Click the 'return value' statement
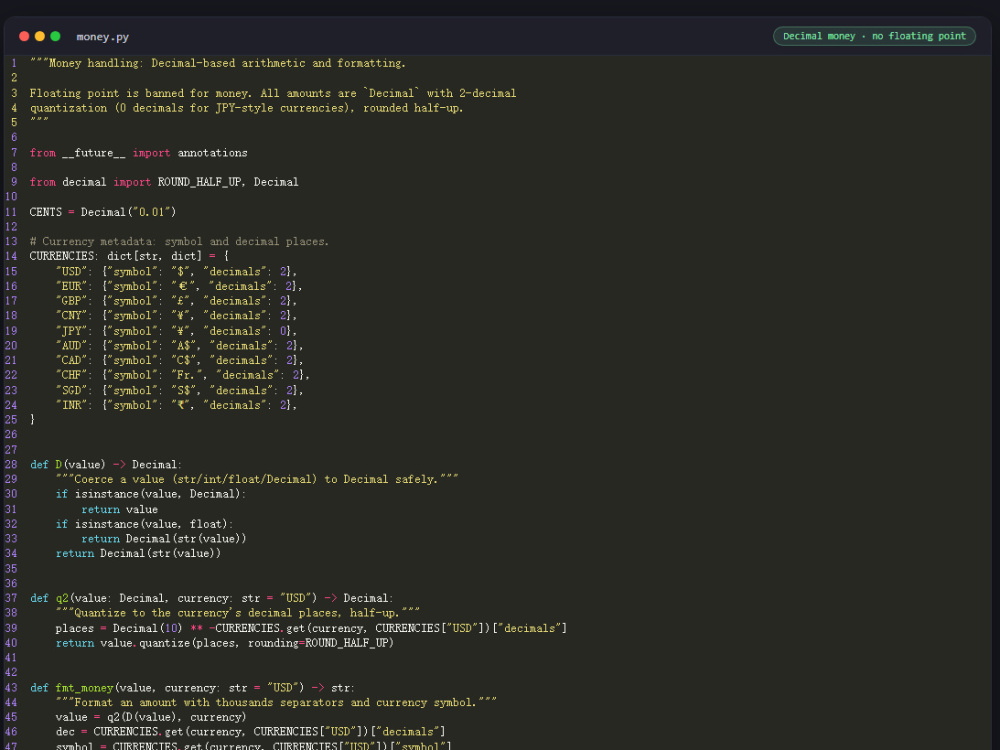This screenshot has width=1000, height=750. [x=119, y=510]
